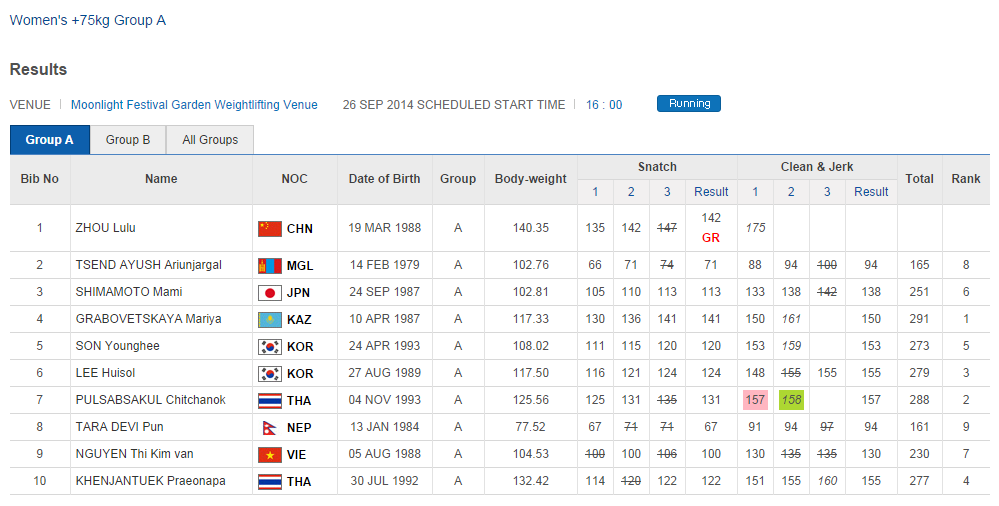This screenshot has width=999, height=506.
Task: Click the Mongolia flag icon
Action: point(269,266)
